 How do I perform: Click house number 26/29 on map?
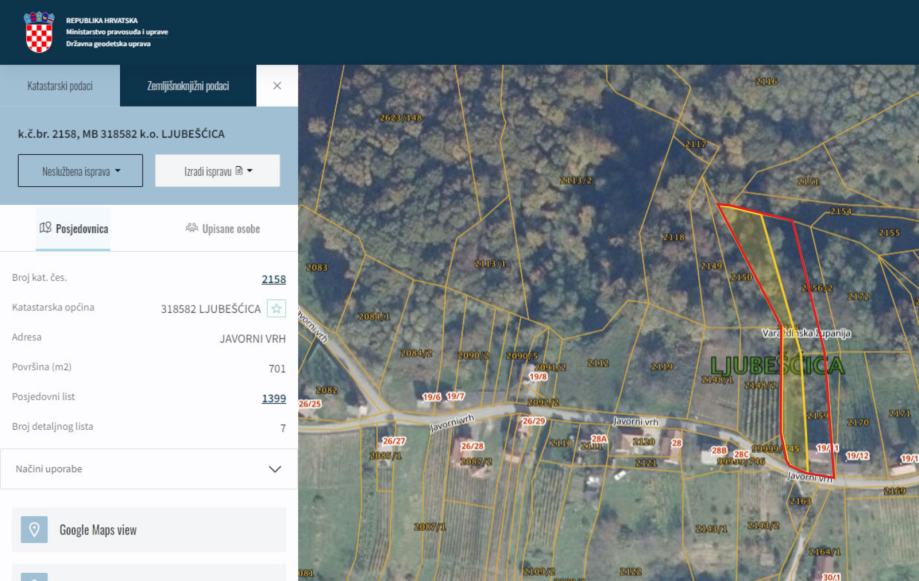click(x=533, y=421)
